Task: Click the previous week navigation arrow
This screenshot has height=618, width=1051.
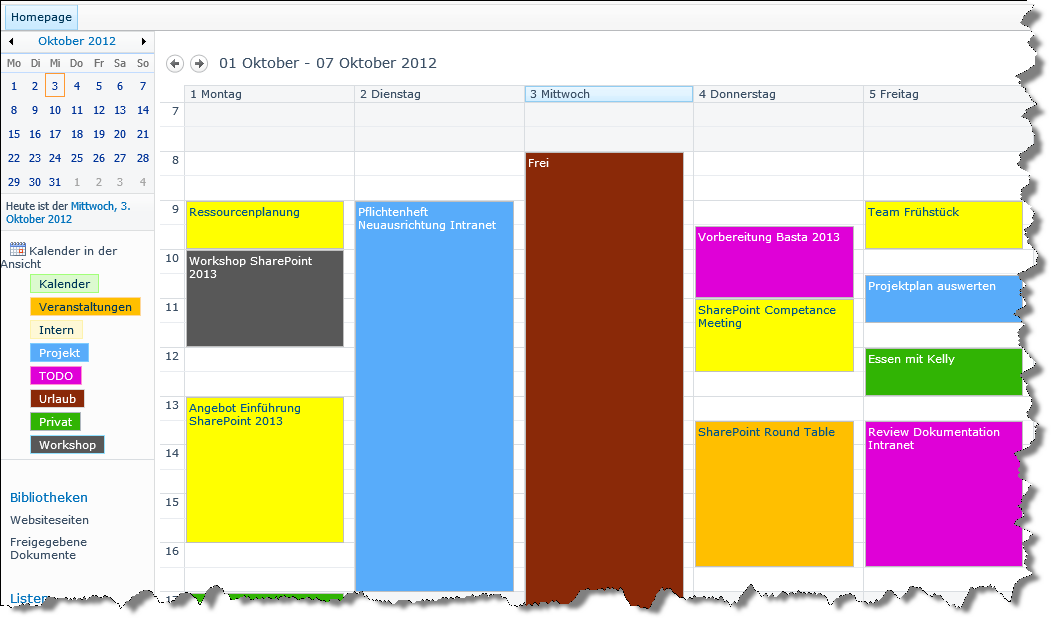Action: coord(174,63)
